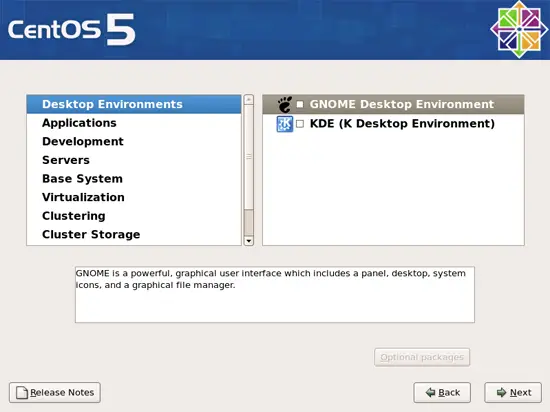Select the Clustering category
This screenshot has width=550, height=412.
tap(134, 216)
